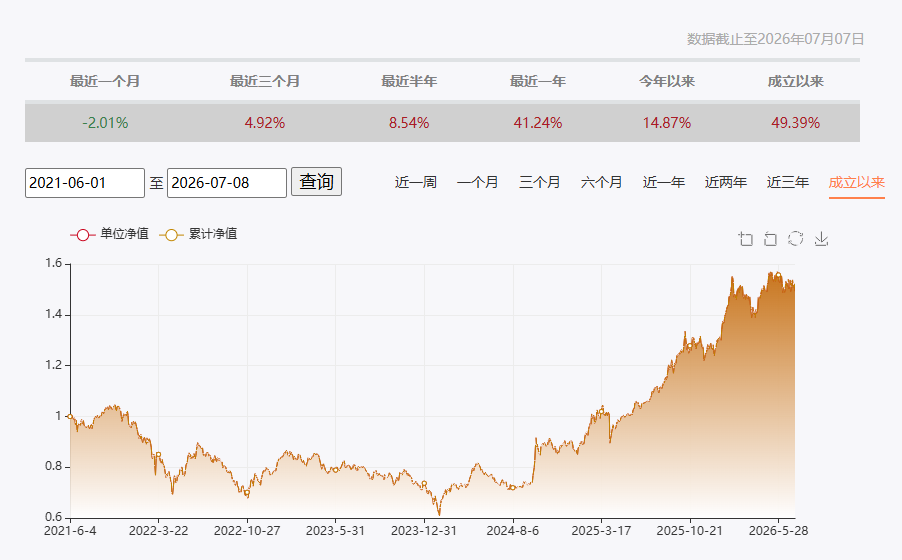This screenshot has width=902, height=560.
Task: Click the zoom reset back icon
Action: 770,239
